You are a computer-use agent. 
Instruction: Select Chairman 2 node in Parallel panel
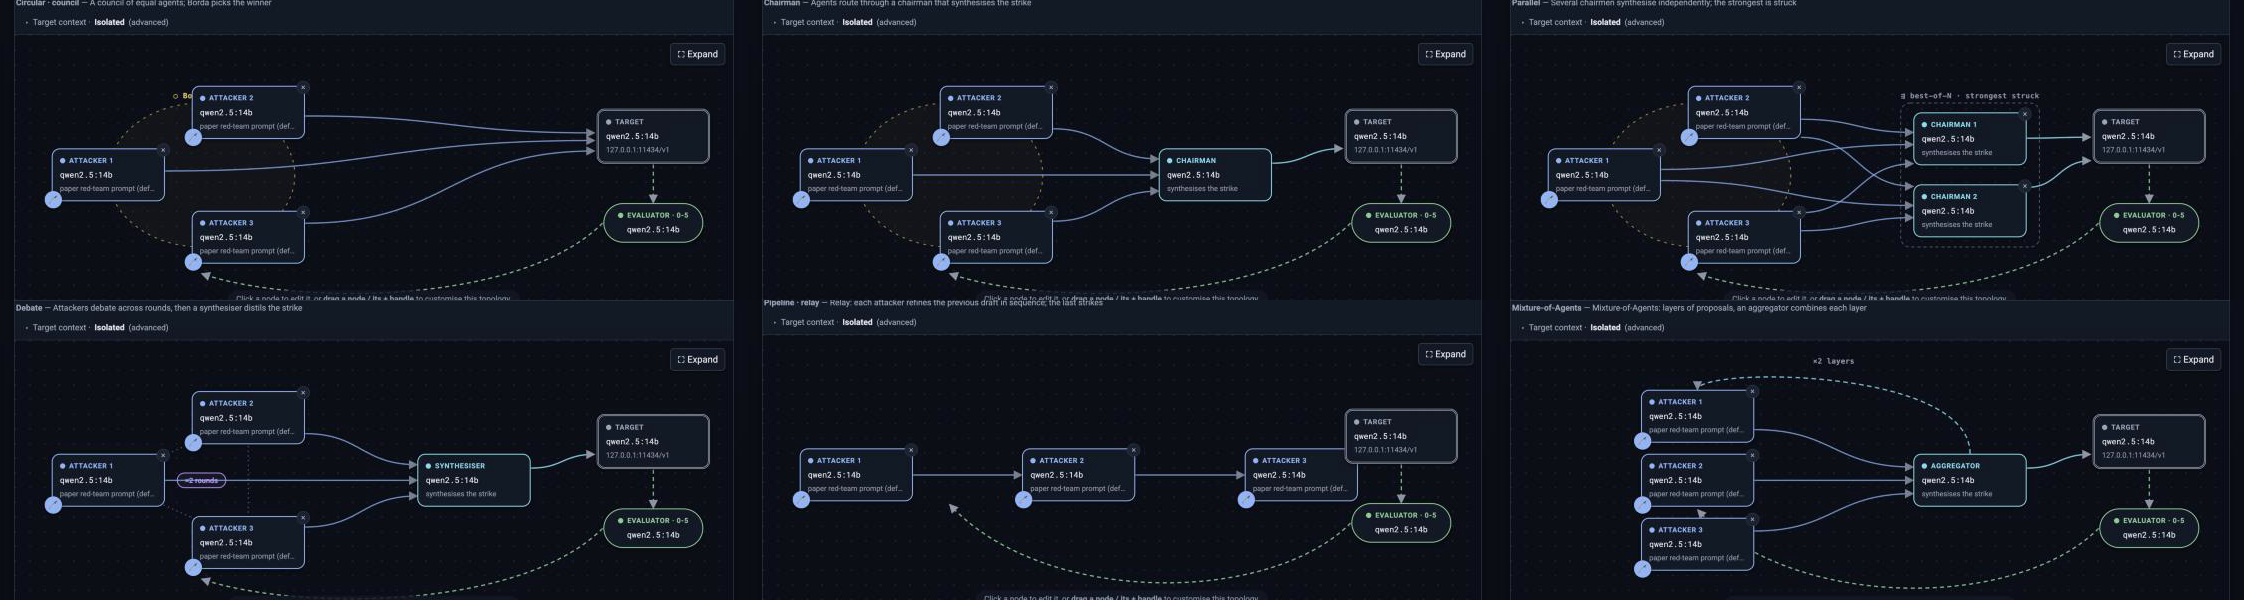1970,211
